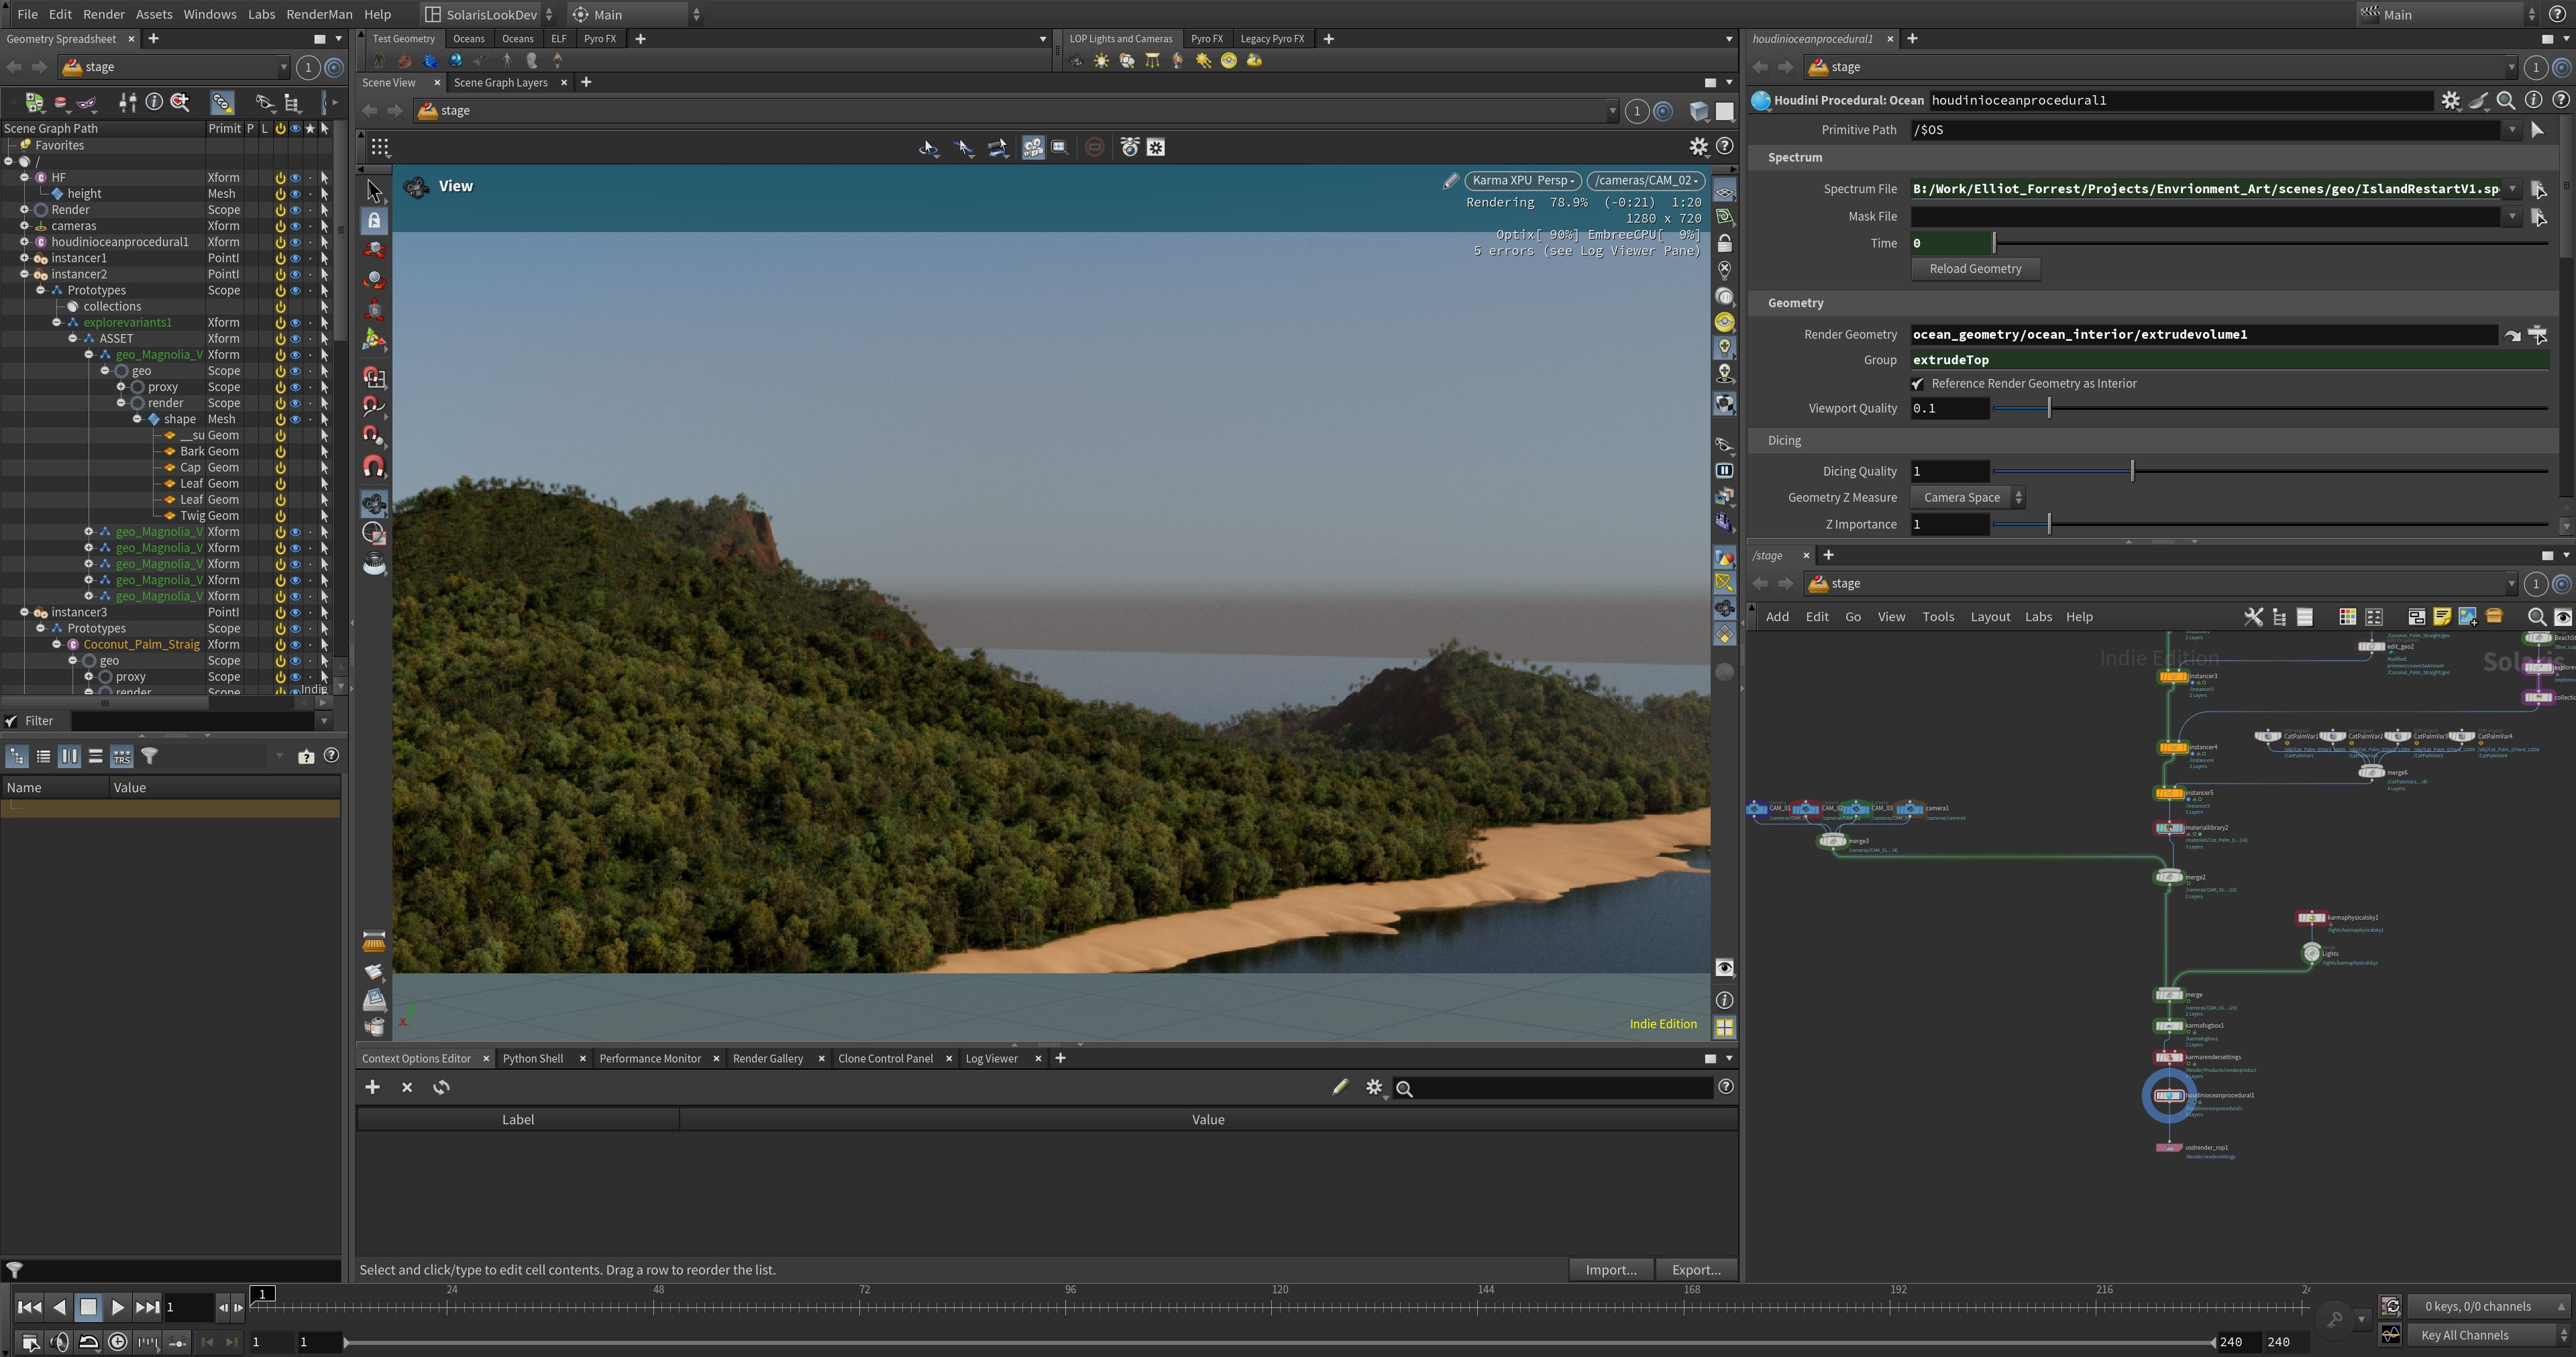The width and height of the screenshot is (2576, 1357).
Task: Toggle the activation flag for Coconut_Palm_Straig
Action: 281,644
